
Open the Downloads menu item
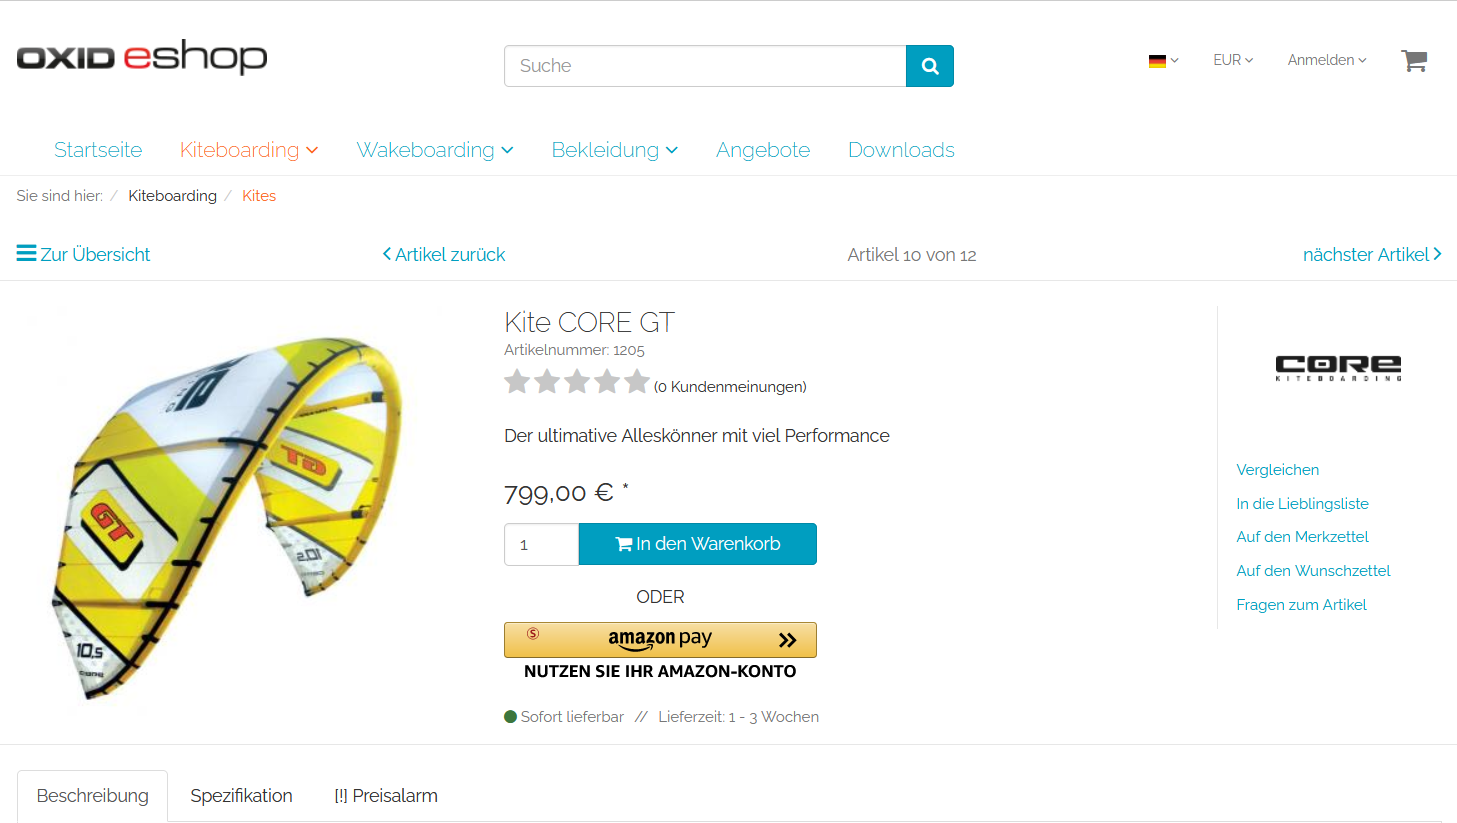click(901, 150)
